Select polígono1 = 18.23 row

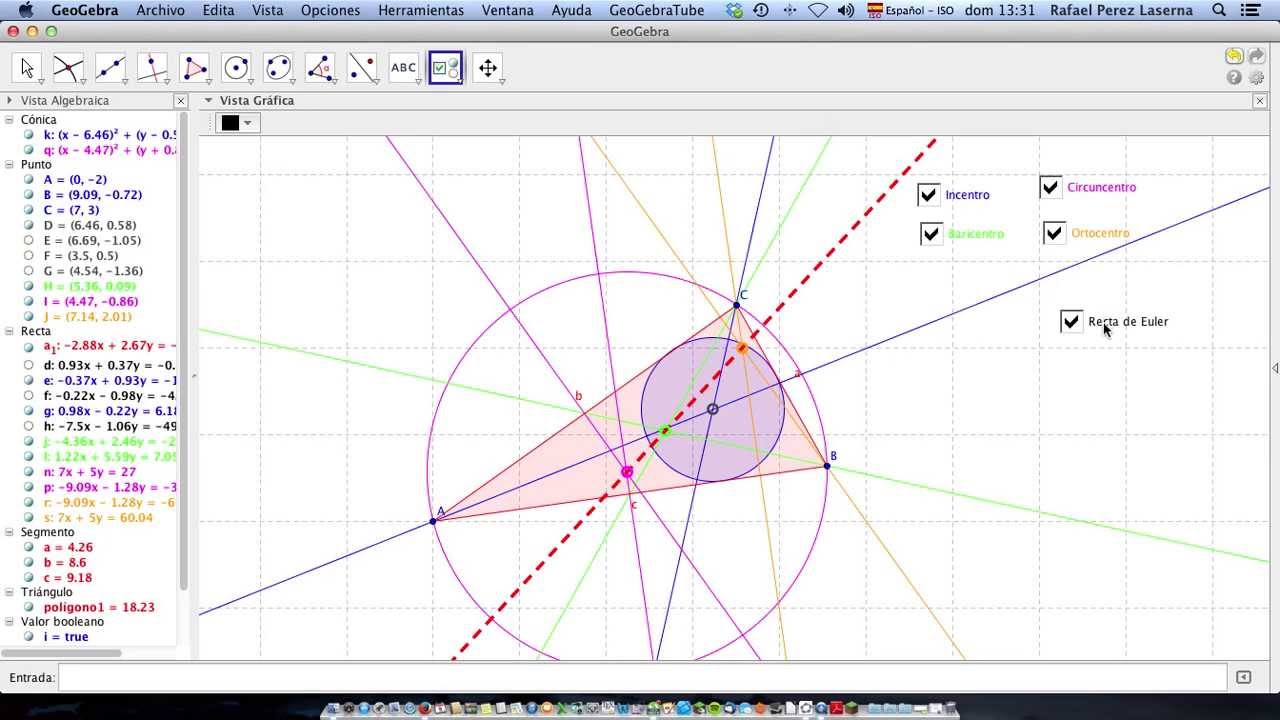[x=99, y=607]
